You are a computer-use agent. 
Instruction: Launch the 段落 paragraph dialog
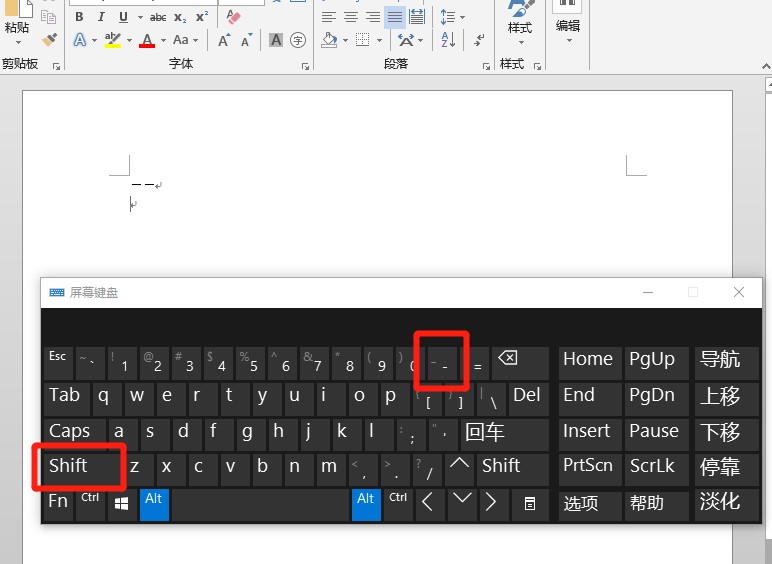coord(486,66)
